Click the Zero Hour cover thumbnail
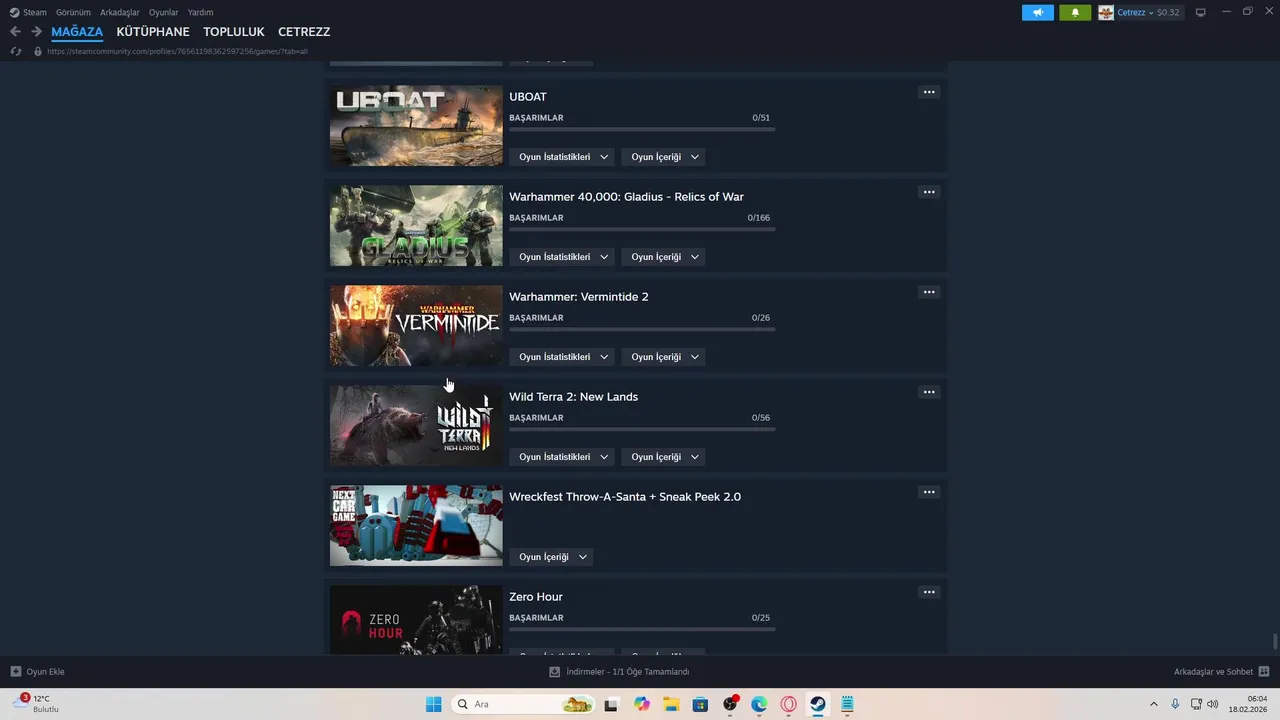 pos(416,620)
